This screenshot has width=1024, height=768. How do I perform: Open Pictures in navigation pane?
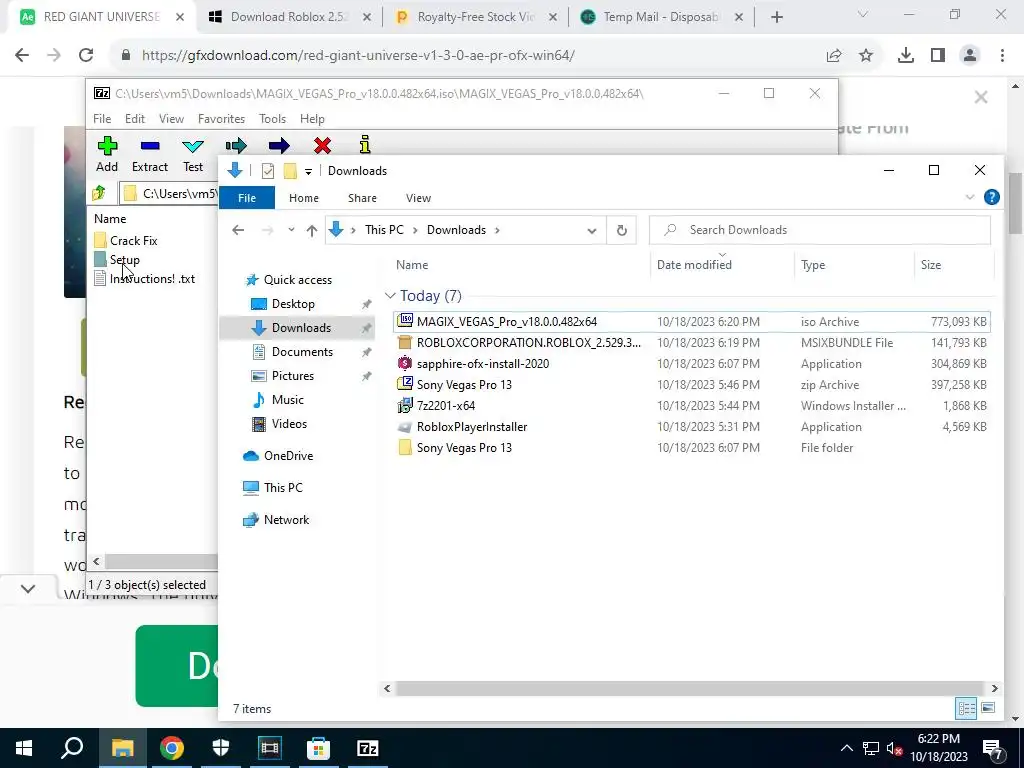tap(292, 376)
